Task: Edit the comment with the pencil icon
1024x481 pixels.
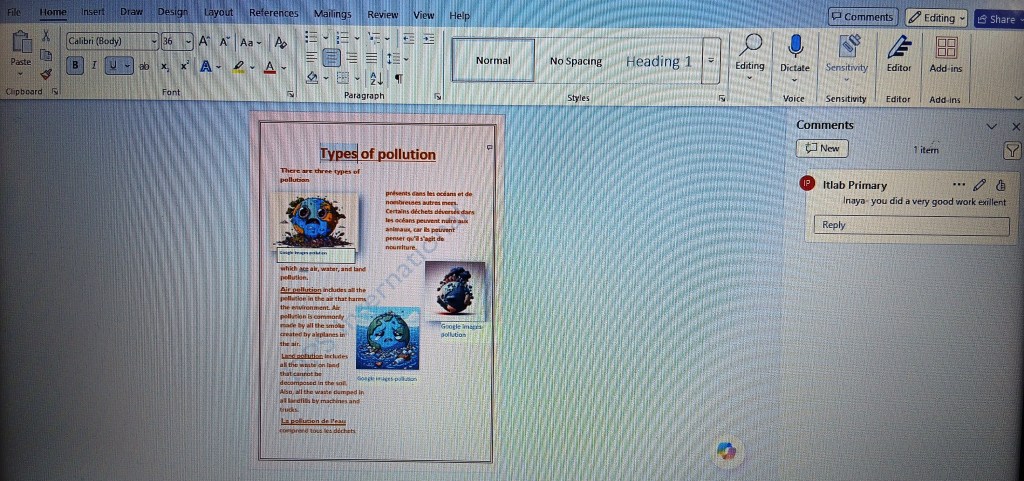Action: [980, 185]
